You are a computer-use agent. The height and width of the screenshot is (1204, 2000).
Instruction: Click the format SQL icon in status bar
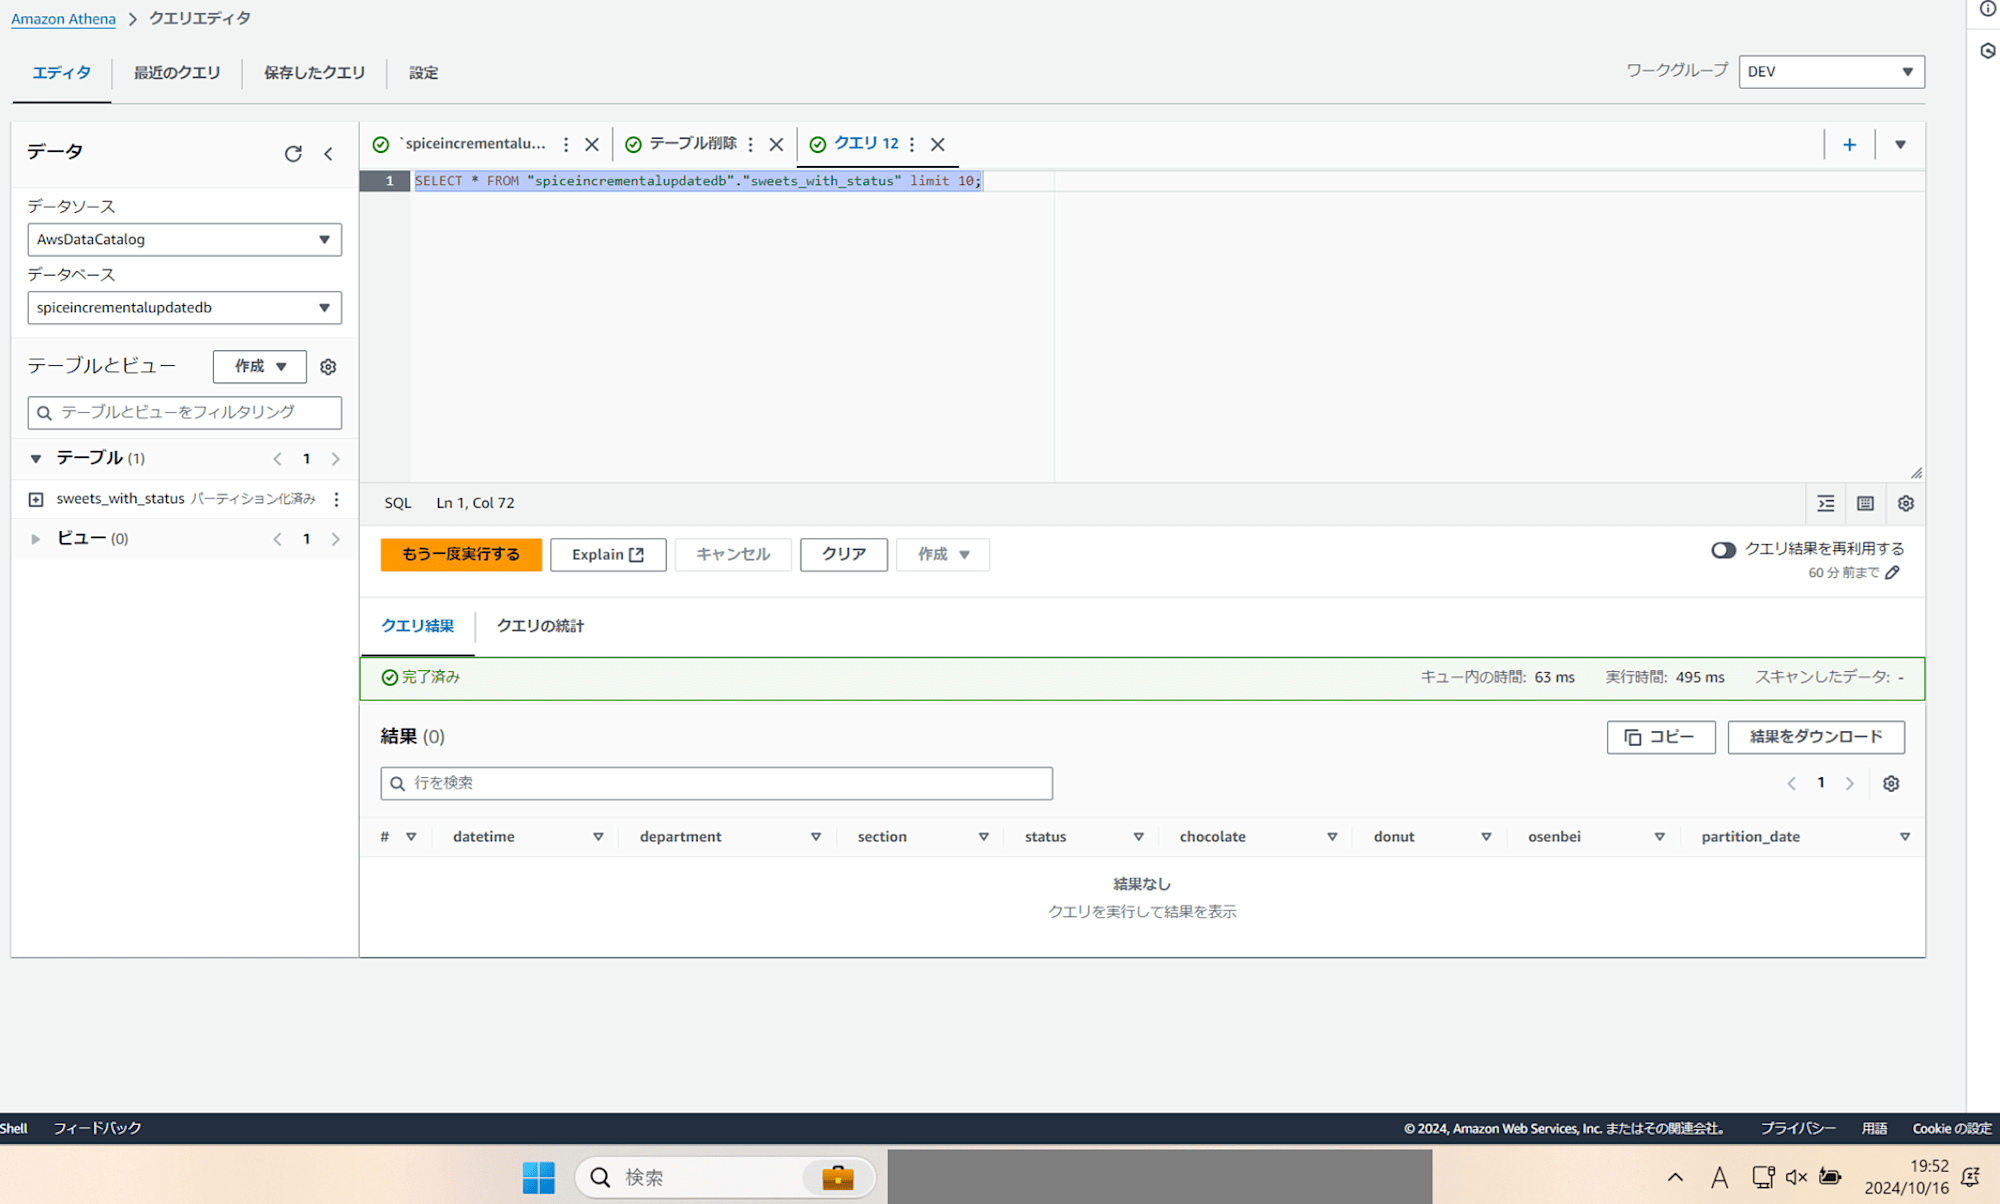1826,501
